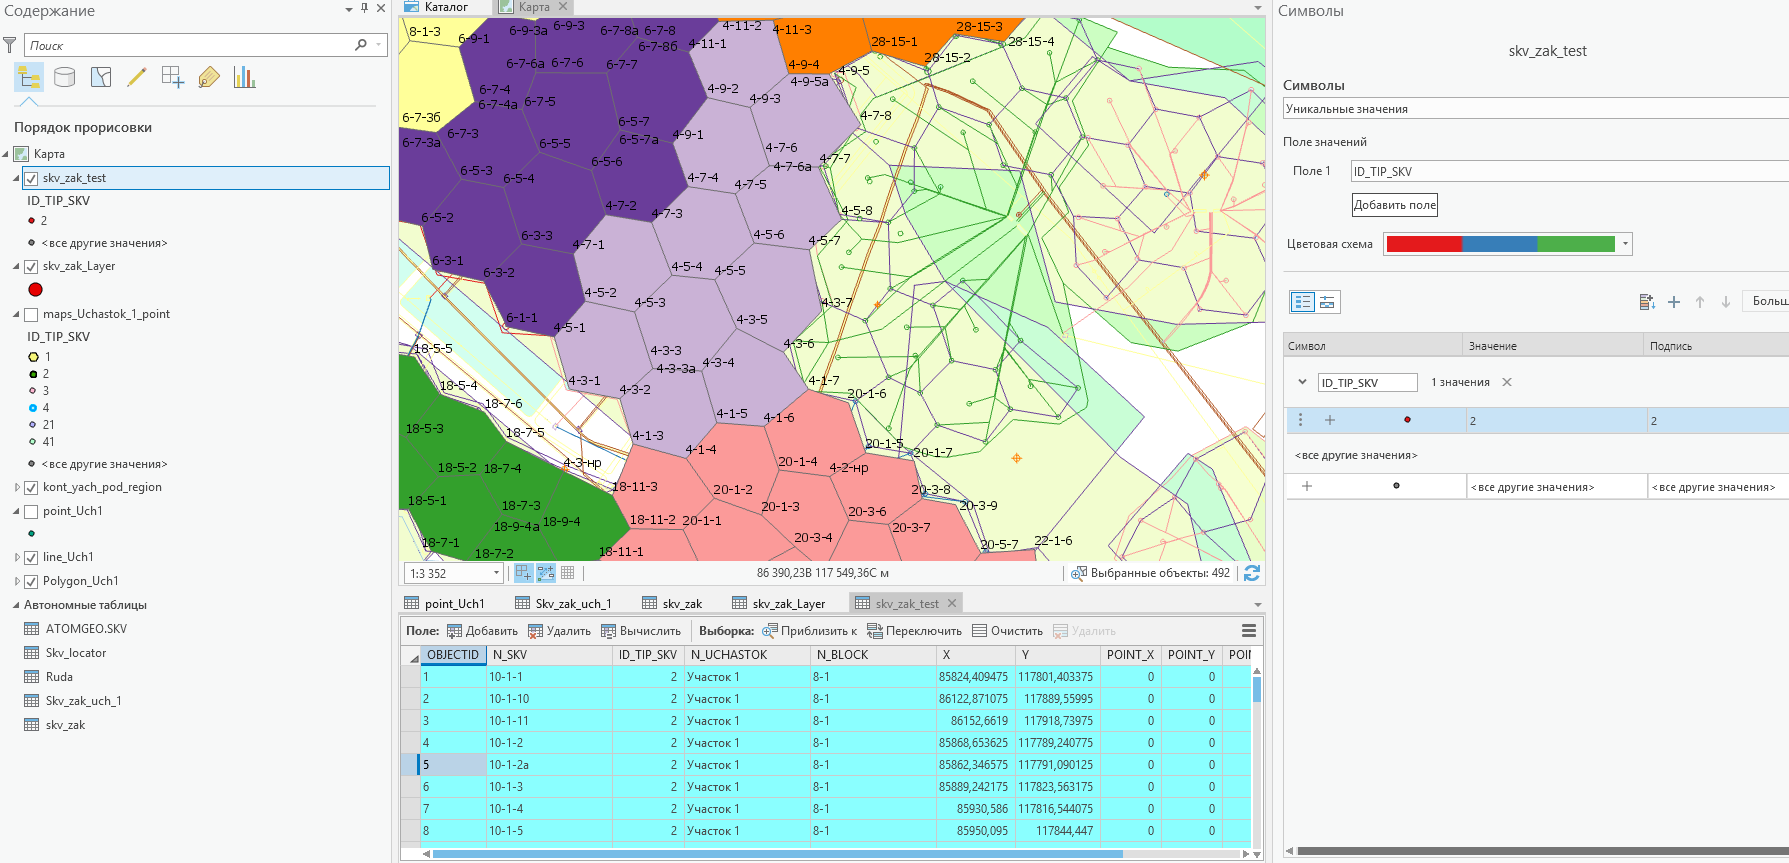
Task: Expand the kont_yach_pod_region layer
Action: (x=17, y=488)
